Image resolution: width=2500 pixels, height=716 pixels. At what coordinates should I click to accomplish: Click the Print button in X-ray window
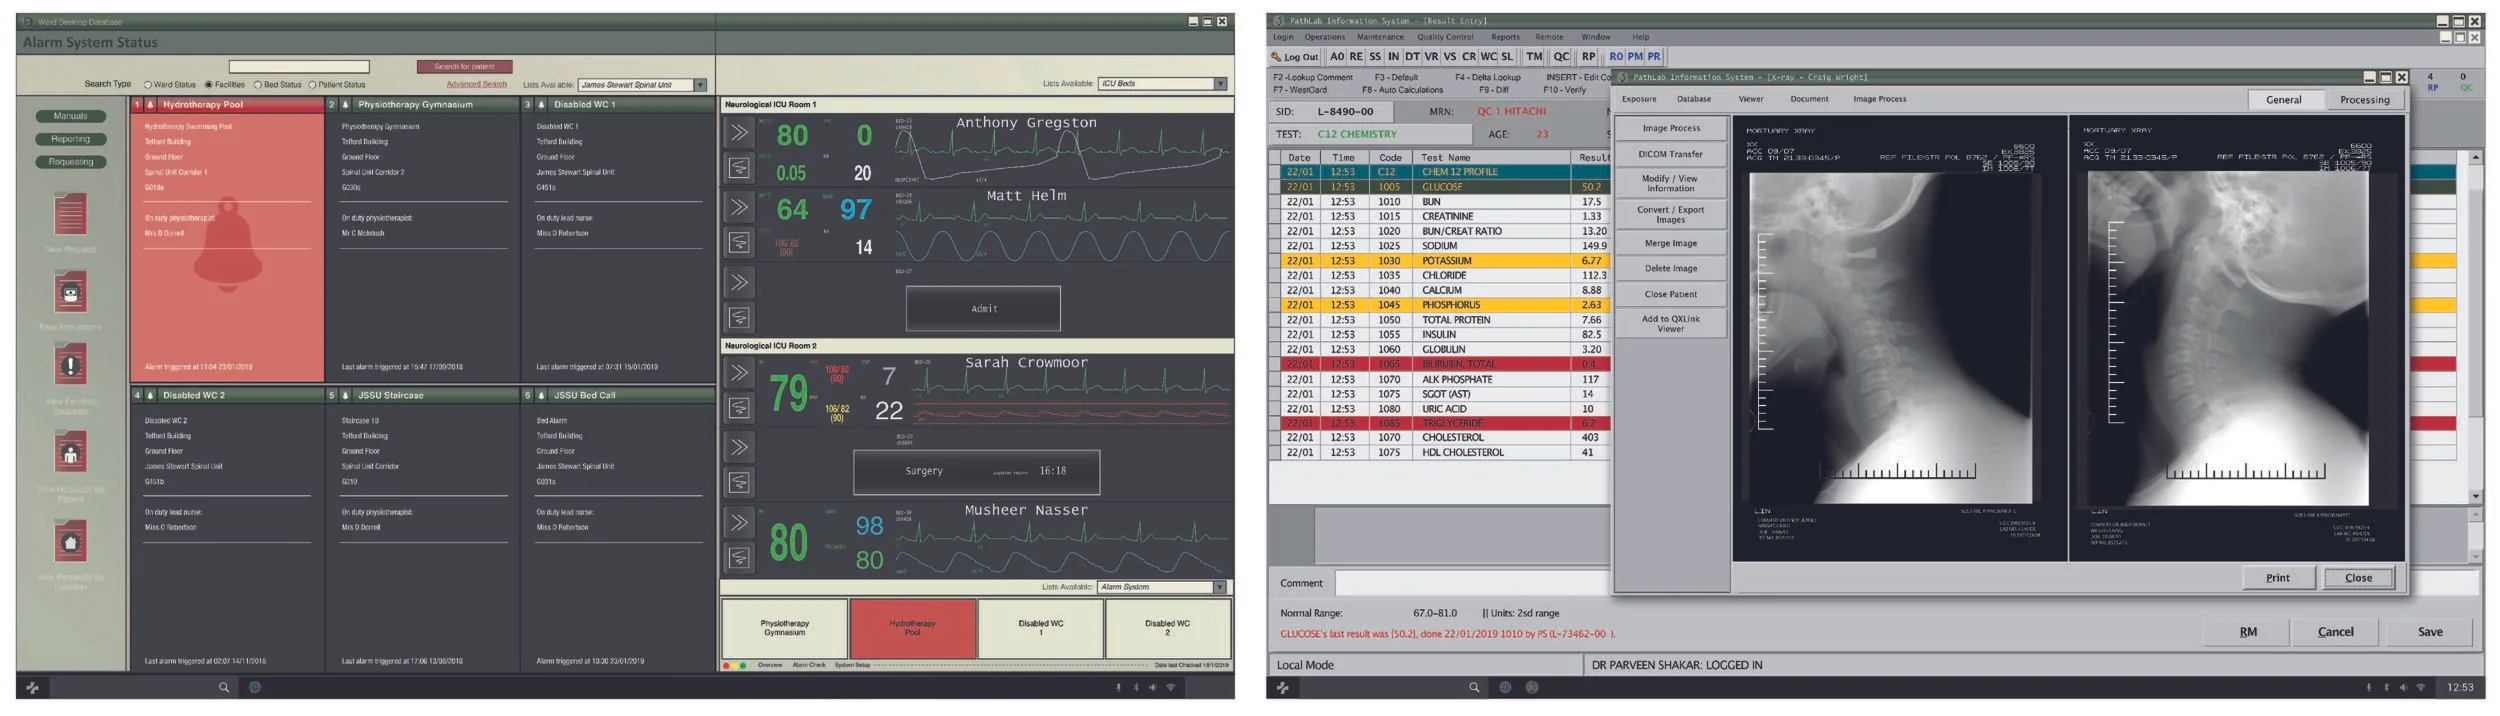pos(2277,578)
